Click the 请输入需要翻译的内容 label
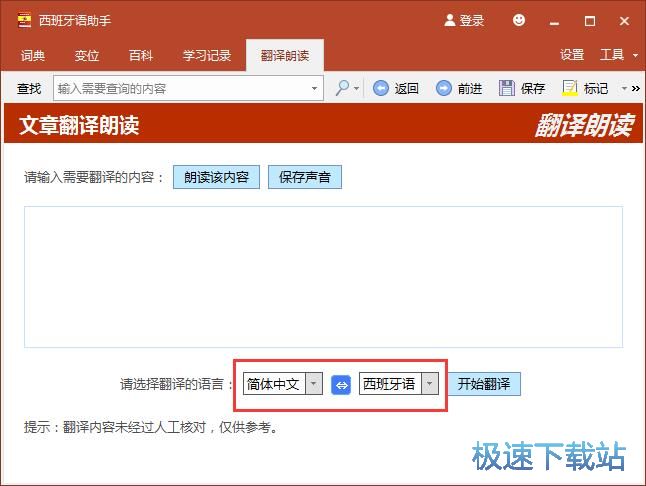The width and height of the screenshot is (646, 486). point(93,177)
